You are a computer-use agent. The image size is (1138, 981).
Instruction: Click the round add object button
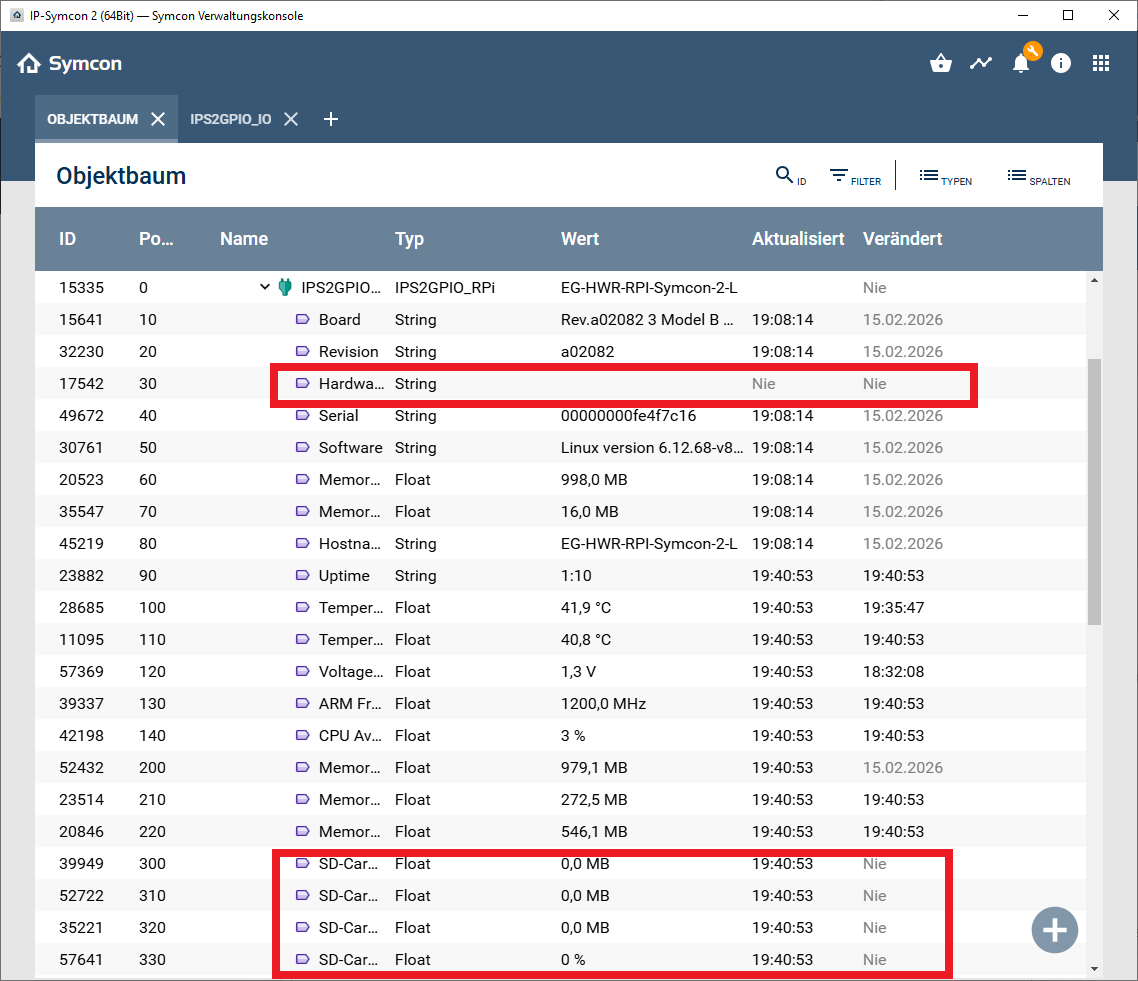pos(1055,930)
